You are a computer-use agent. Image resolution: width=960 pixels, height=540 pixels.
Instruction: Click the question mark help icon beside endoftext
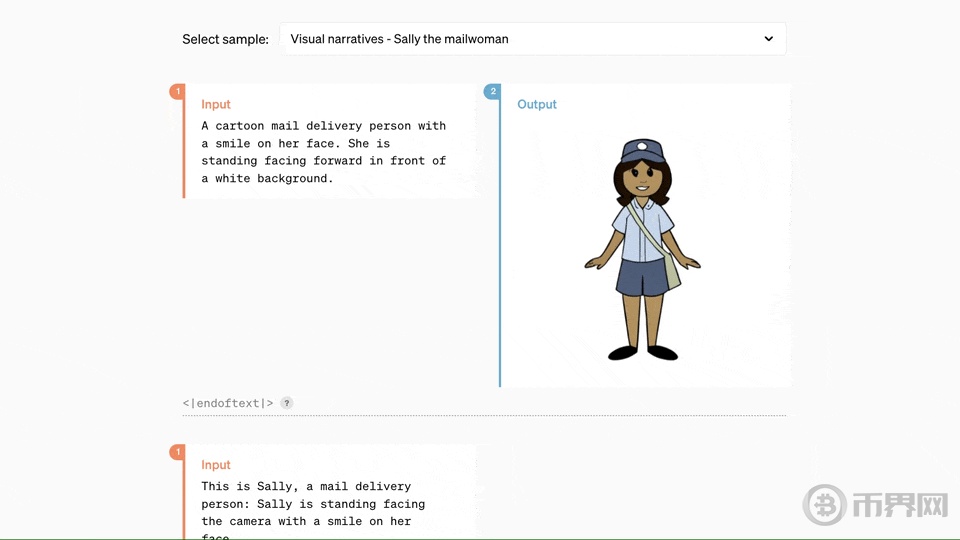coord(287,403)
